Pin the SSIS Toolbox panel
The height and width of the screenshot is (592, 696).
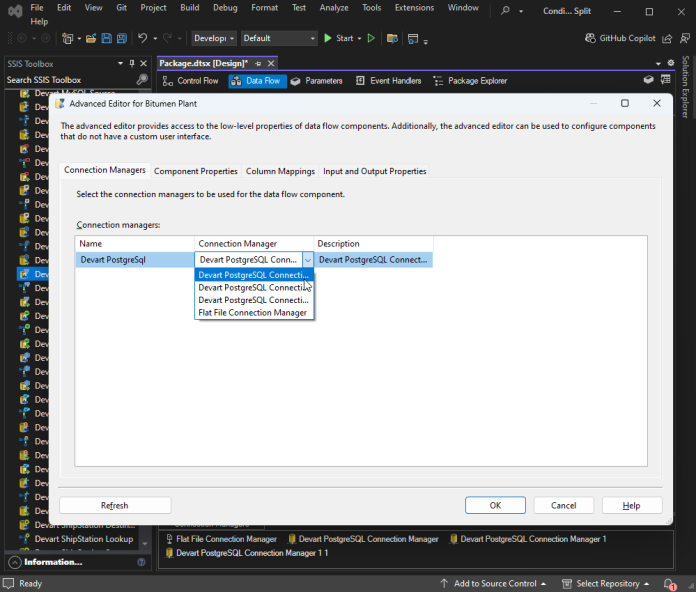(x=131, y=63)
